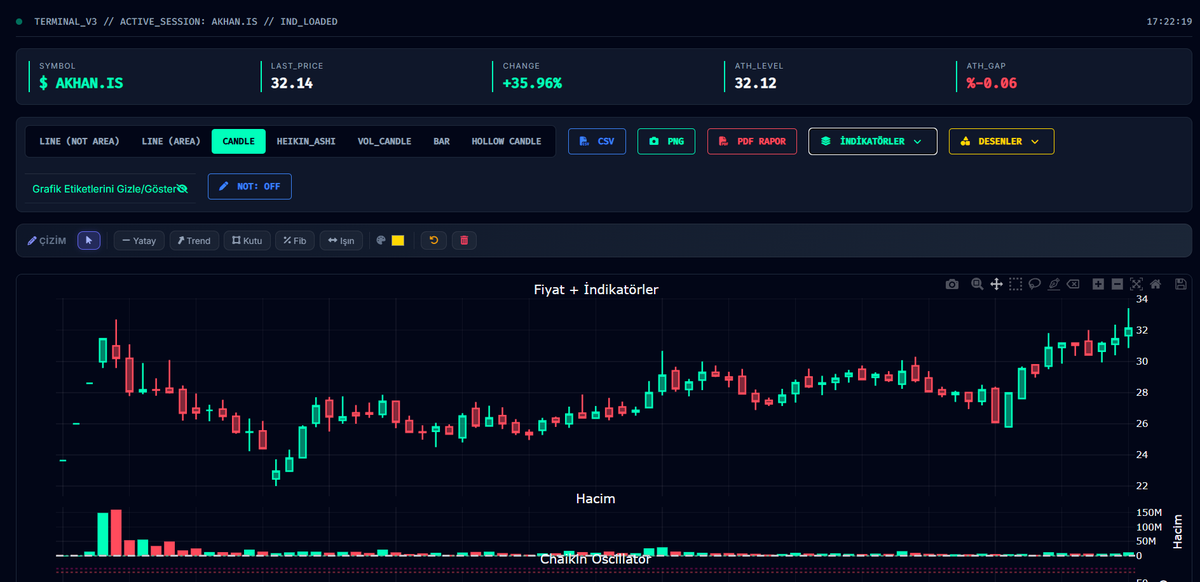1200x582 pixels.
Task: Select the Kutu box drawing tool
Action: (x=247, y=240)
